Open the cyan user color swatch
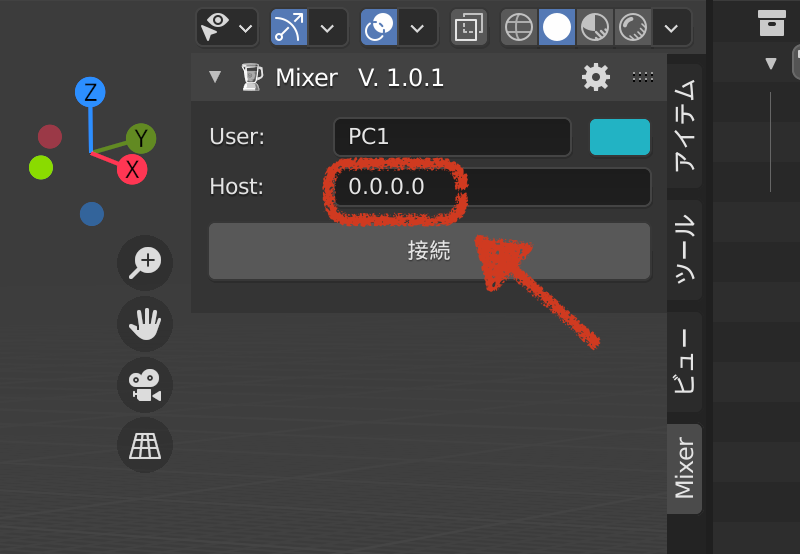The width and height of the screenshot is (800, 554). (620, 137)
